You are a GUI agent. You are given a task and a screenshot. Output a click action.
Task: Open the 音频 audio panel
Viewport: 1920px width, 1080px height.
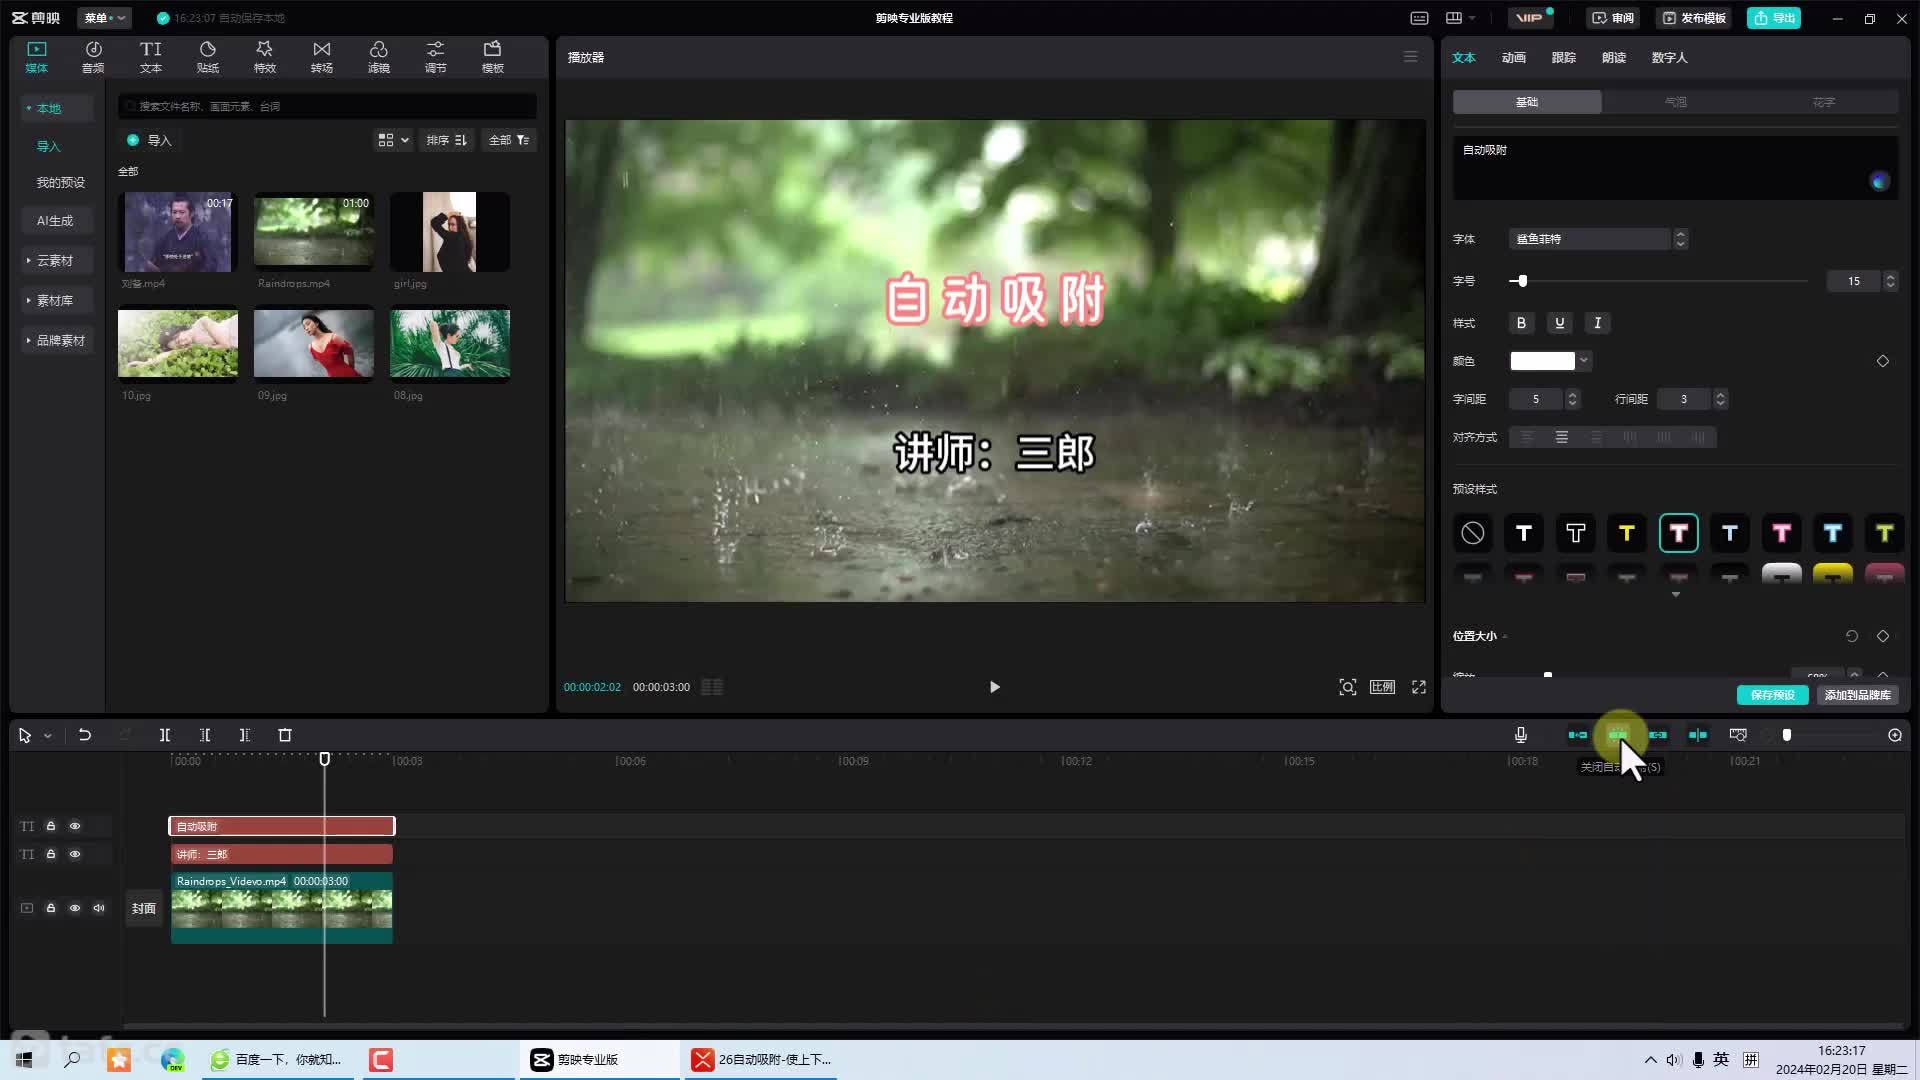coord(93,57)
